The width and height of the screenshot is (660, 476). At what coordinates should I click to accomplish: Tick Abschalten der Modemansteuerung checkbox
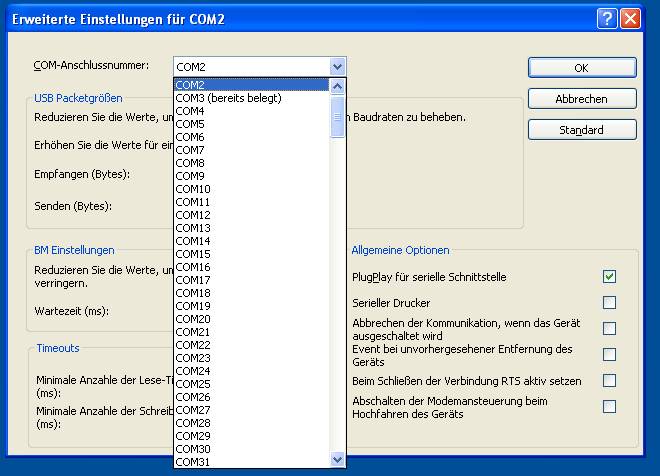tap(609, 407)
